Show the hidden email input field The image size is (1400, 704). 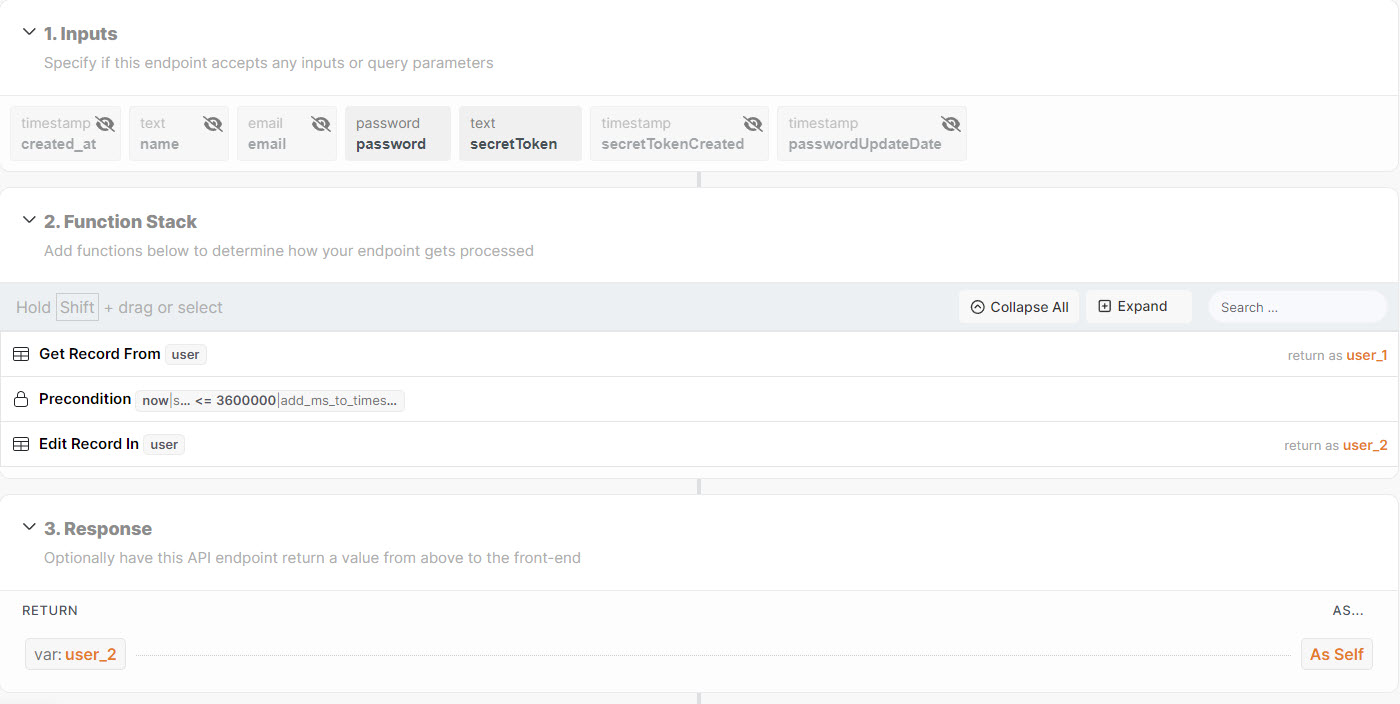click(321, 124)
